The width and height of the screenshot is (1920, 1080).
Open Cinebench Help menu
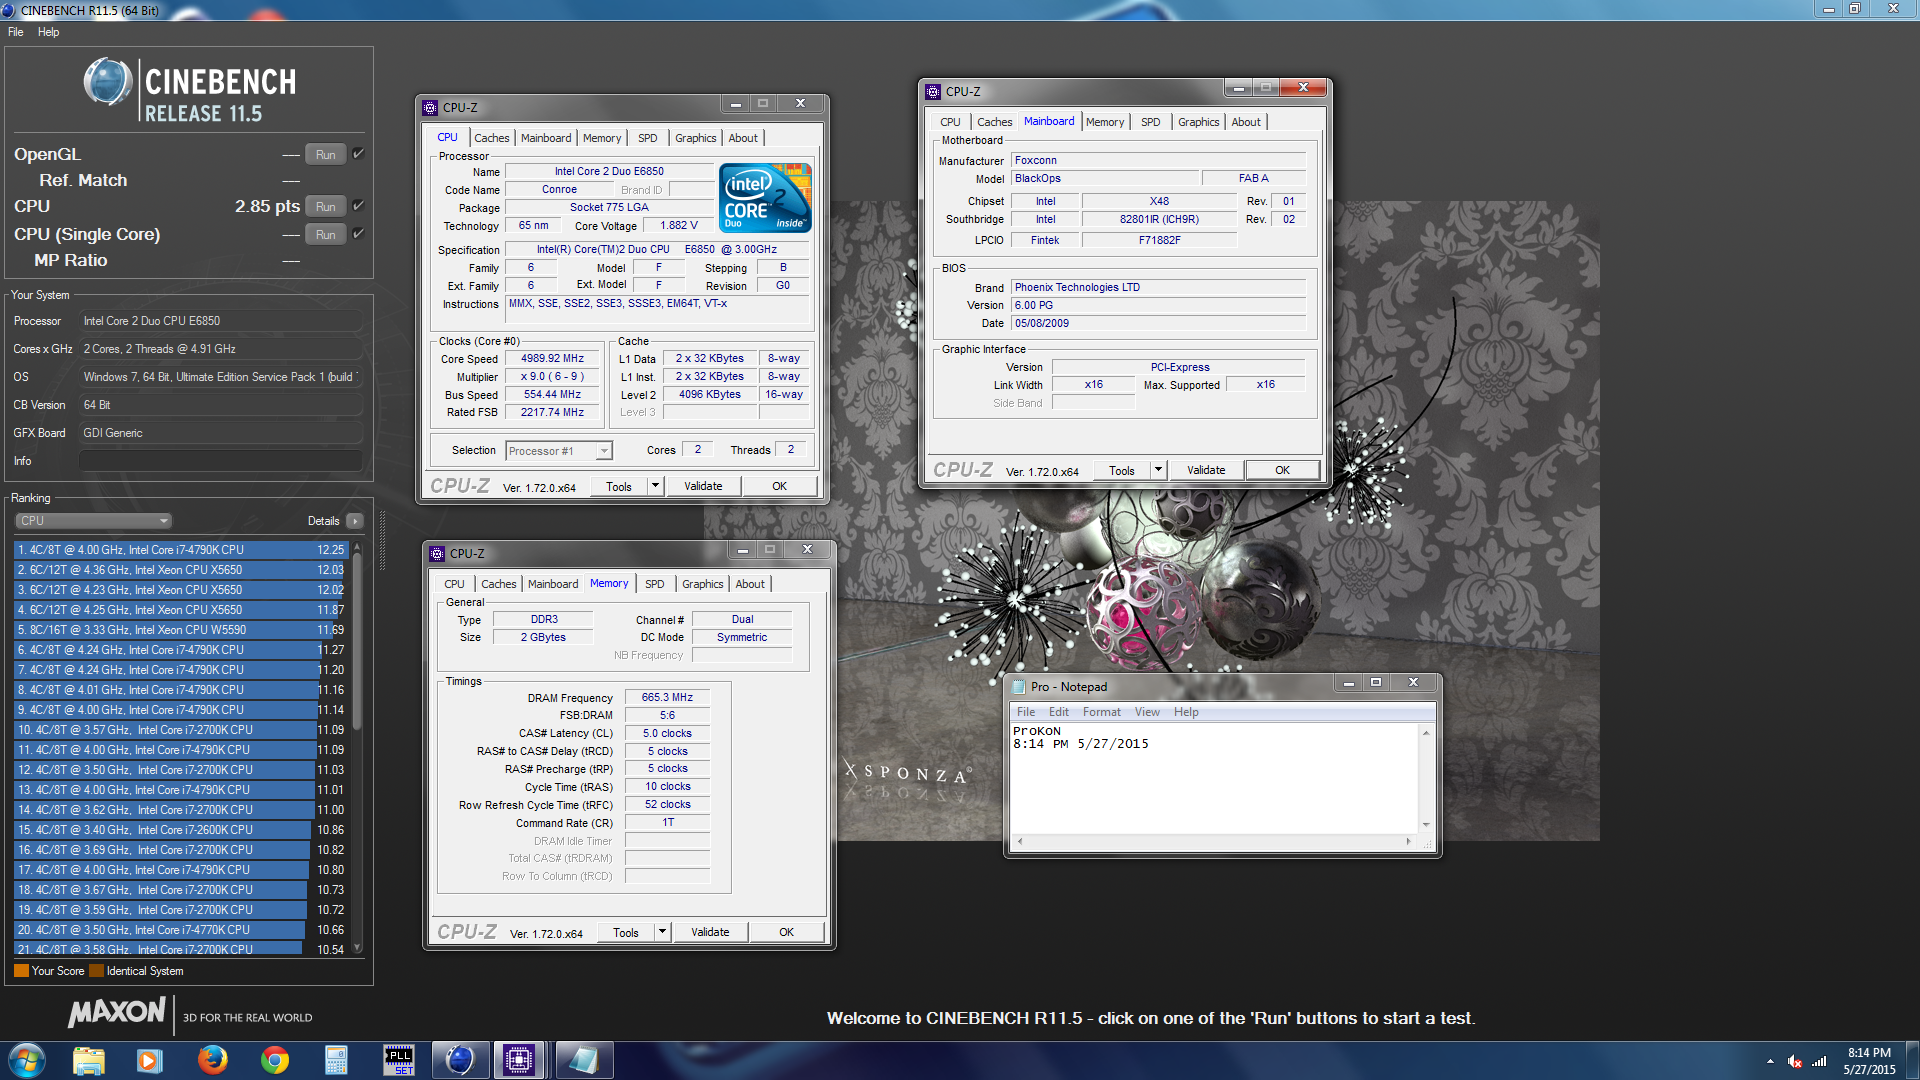[x=49, y=32]
